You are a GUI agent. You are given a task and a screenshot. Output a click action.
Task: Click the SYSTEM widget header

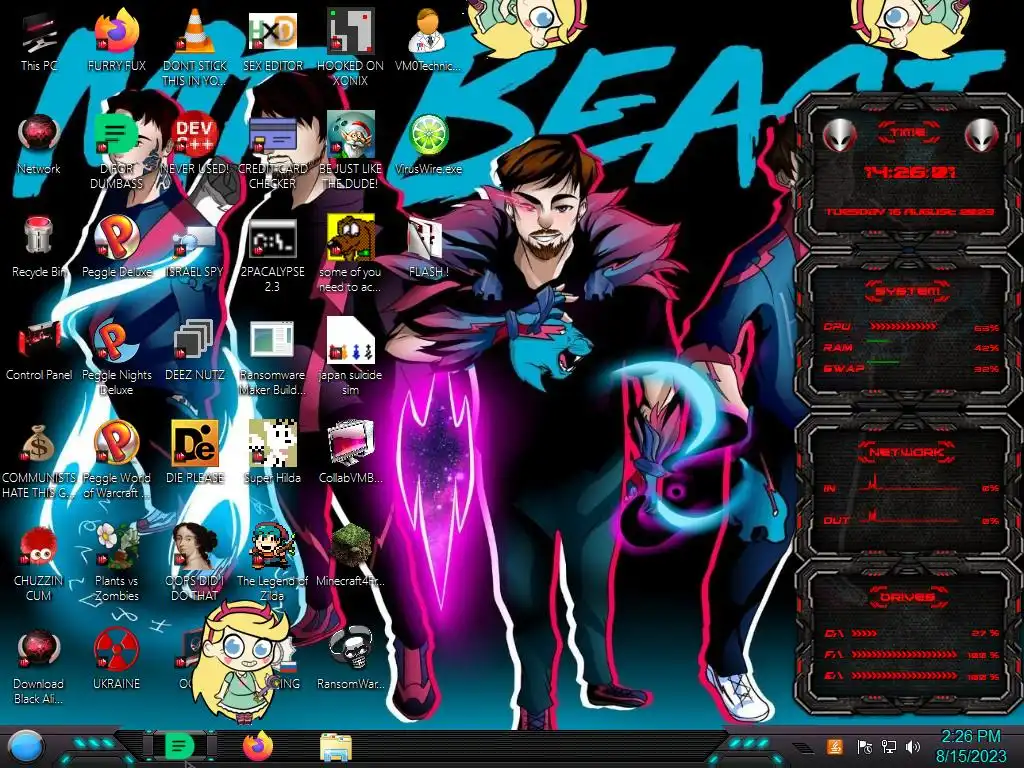(x=907, y=291)
